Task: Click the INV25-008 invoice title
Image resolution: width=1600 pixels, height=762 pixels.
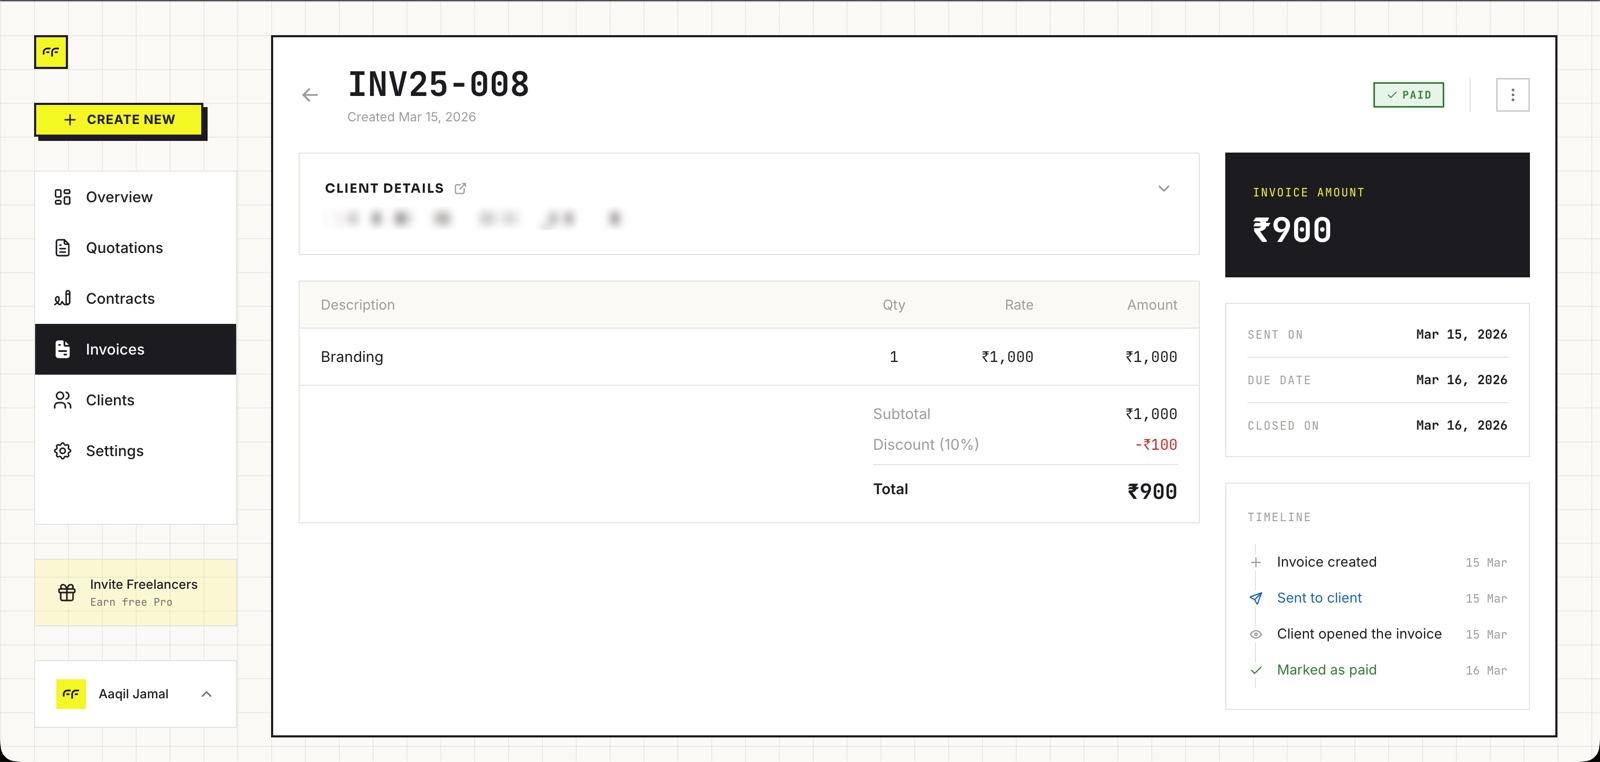Action: coord(438,85)
